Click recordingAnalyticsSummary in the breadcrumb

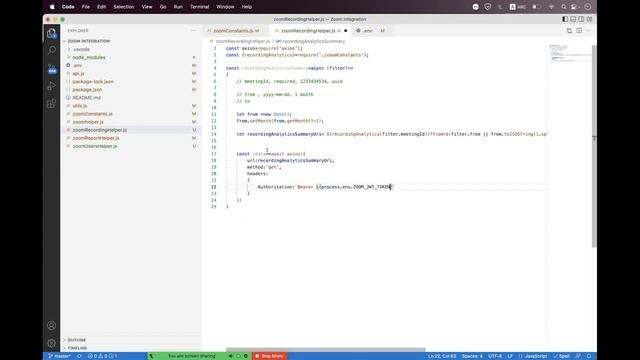click(313, 41)
